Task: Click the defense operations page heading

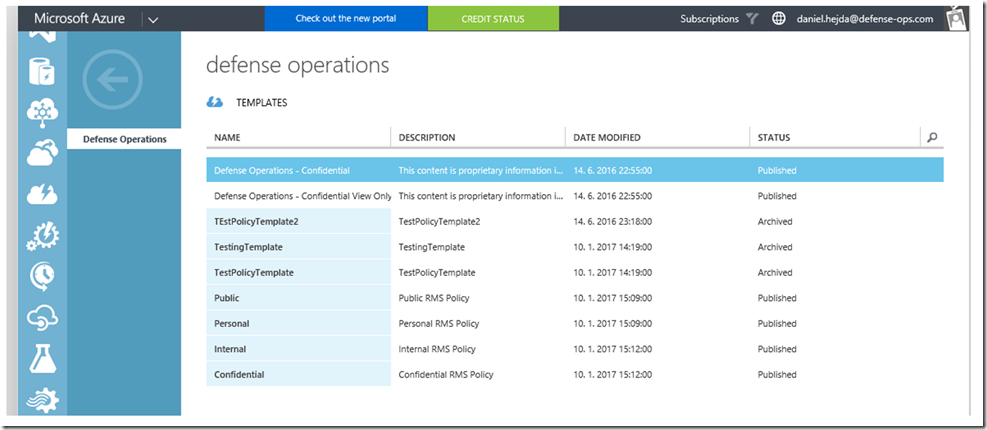Action: (298, 65)
